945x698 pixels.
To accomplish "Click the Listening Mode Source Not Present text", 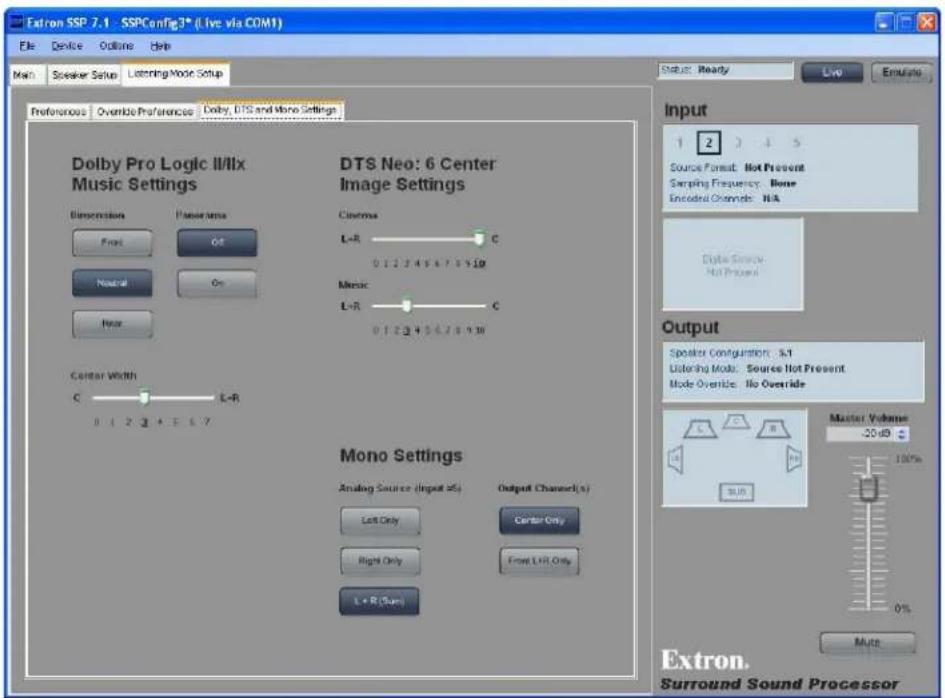I will 757,368.
